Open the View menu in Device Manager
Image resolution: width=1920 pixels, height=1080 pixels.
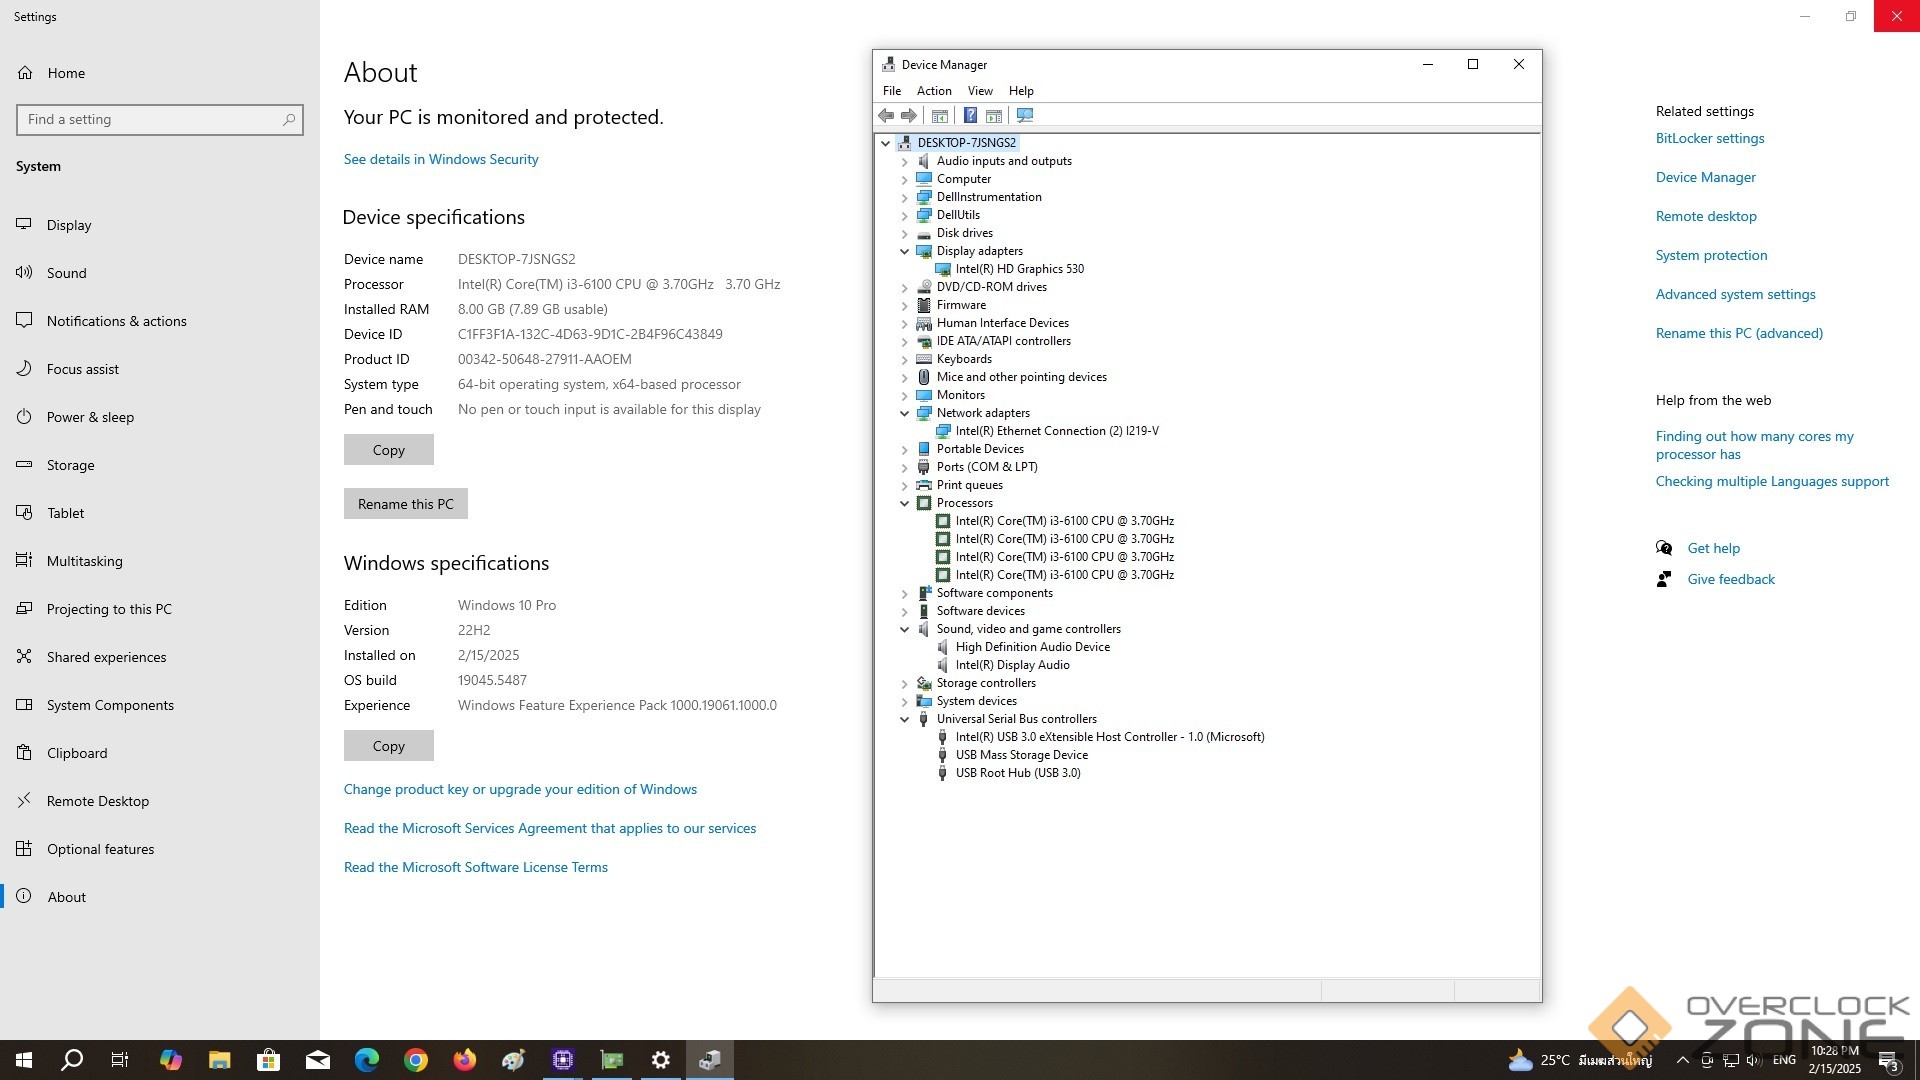coord(980,91)
